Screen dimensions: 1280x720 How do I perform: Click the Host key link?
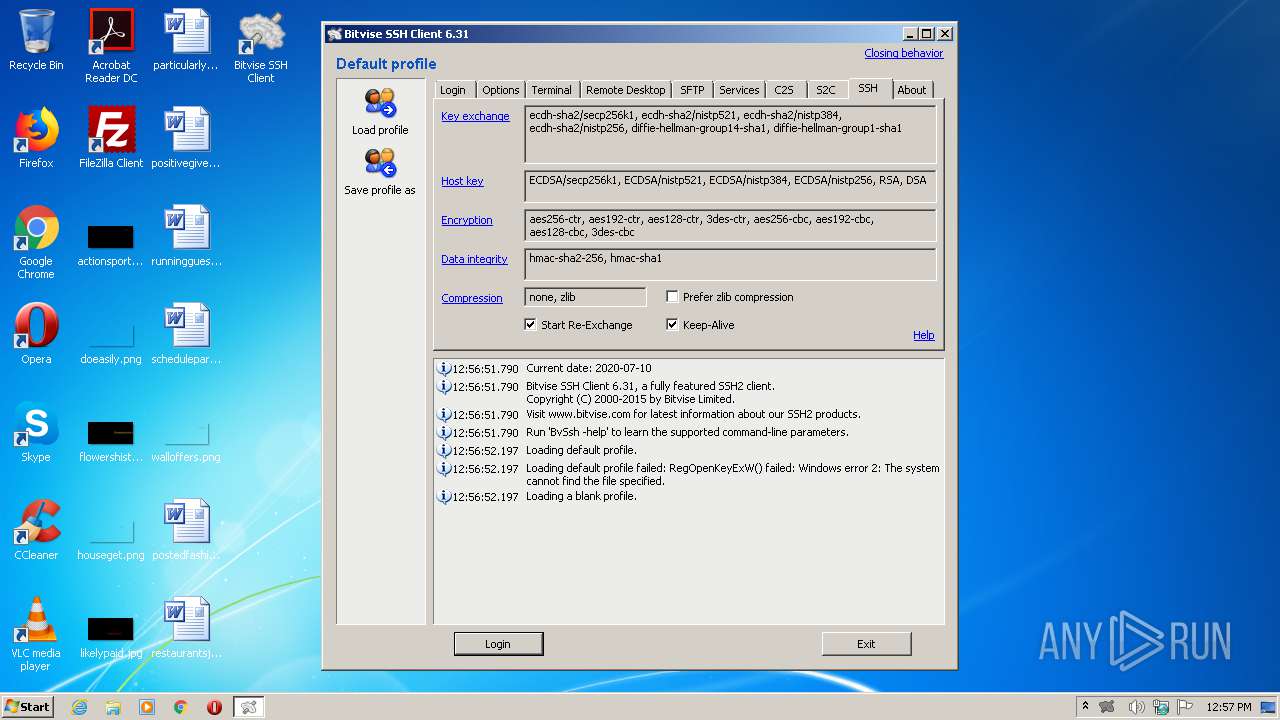pyautogui.click(x=462, y=181)
